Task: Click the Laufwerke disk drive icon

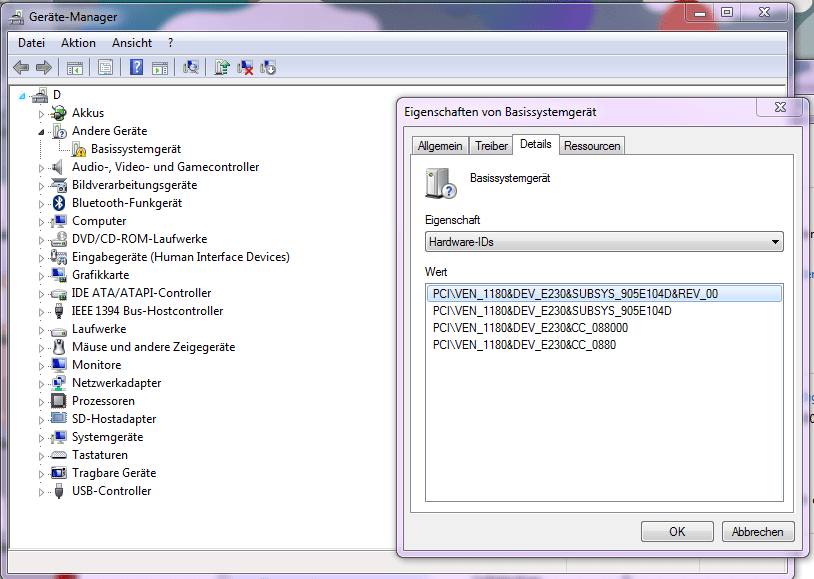Action: (59, 330)
